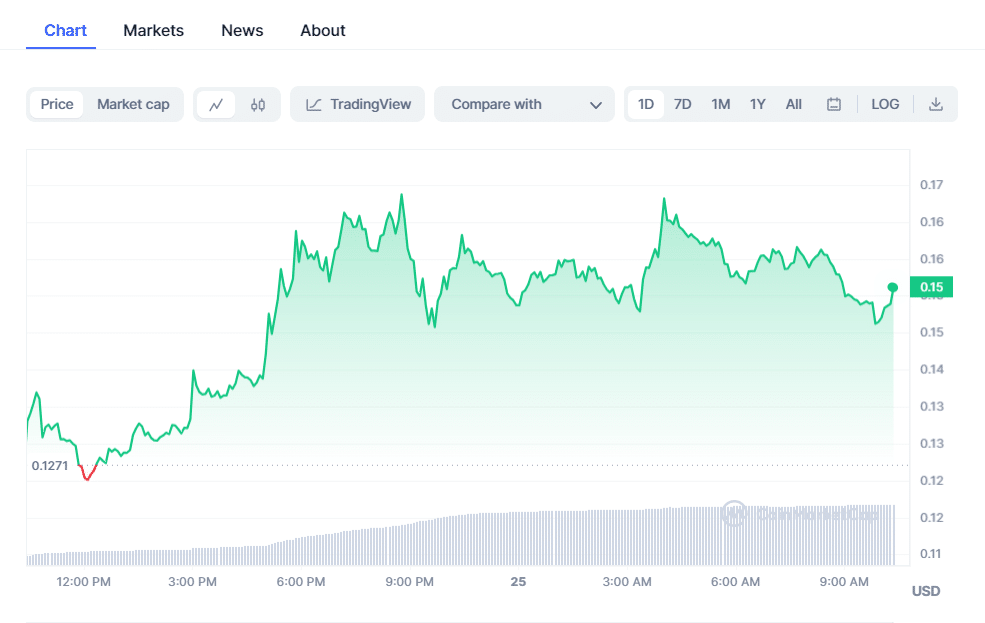Viewport: 985px width, 623px height.
Task: Click the 3:00 AM axis label
Action: click(x=627, y=582)
